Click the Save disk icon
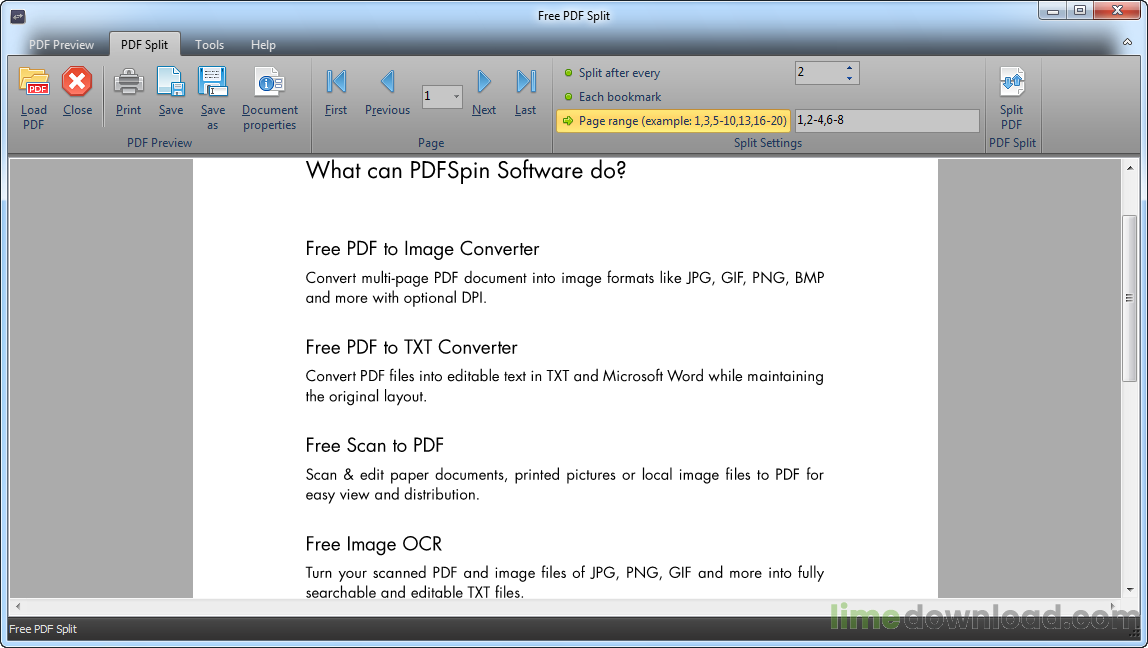1148x648 pixels. click(171, 83)
